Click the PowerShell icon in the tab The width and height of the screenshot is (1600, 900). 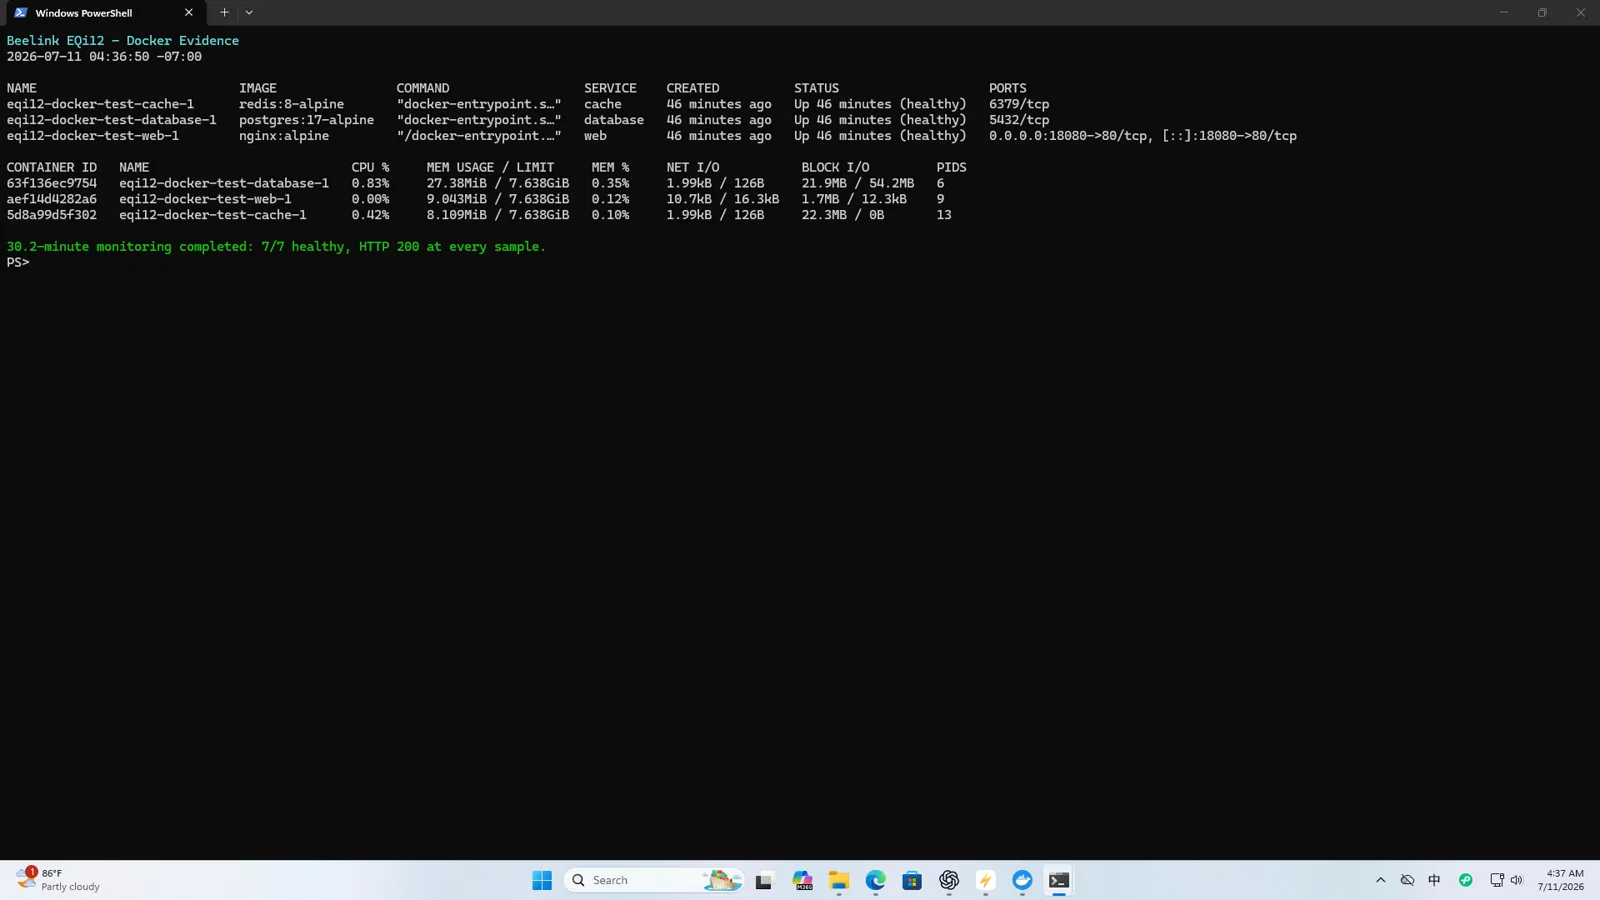click(x=21, y=13)
